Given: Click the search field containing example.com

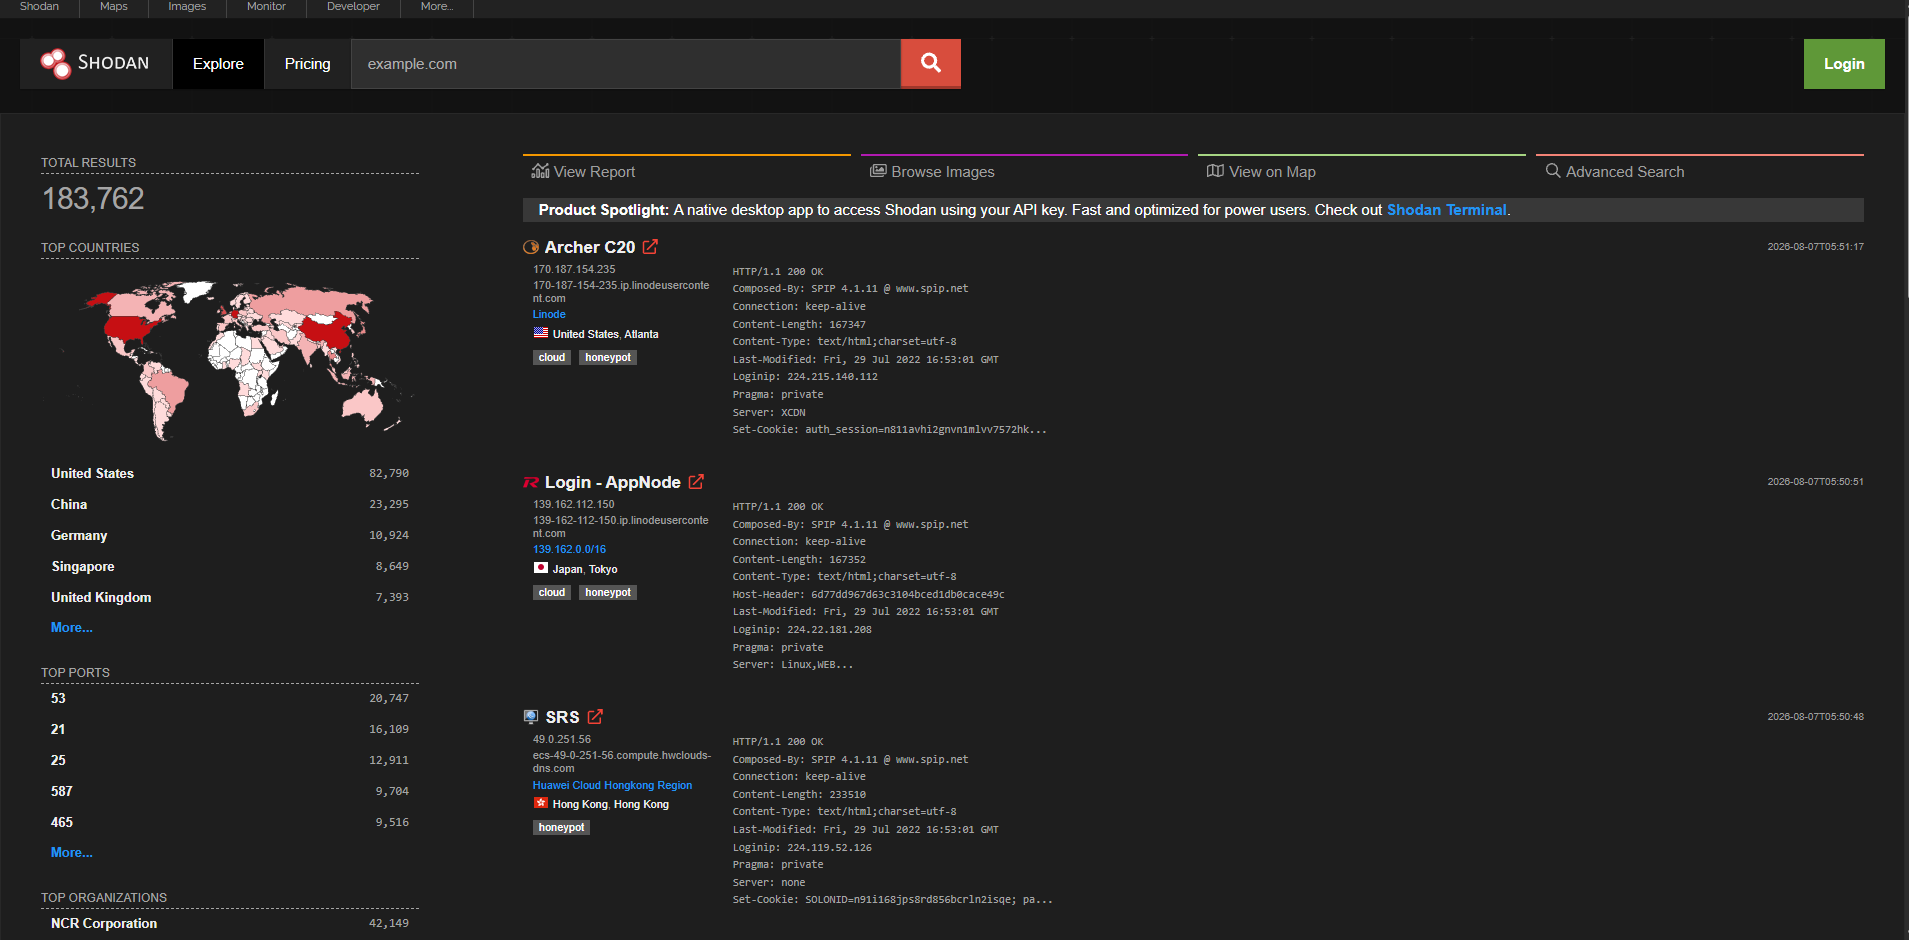Looking at the screenshot, I should 626,64.
